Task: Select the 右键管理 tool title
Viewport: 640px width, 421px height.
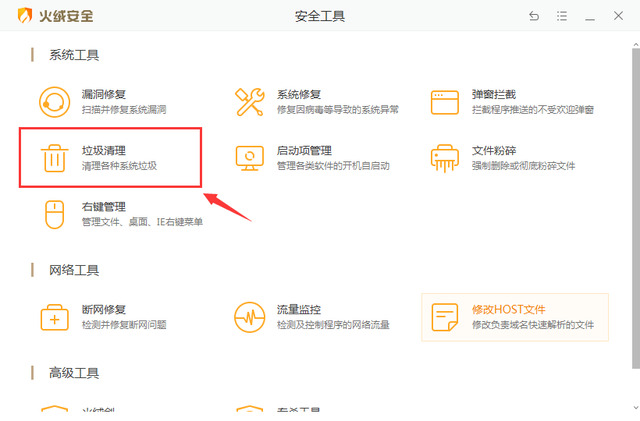Action: point(104,207)
